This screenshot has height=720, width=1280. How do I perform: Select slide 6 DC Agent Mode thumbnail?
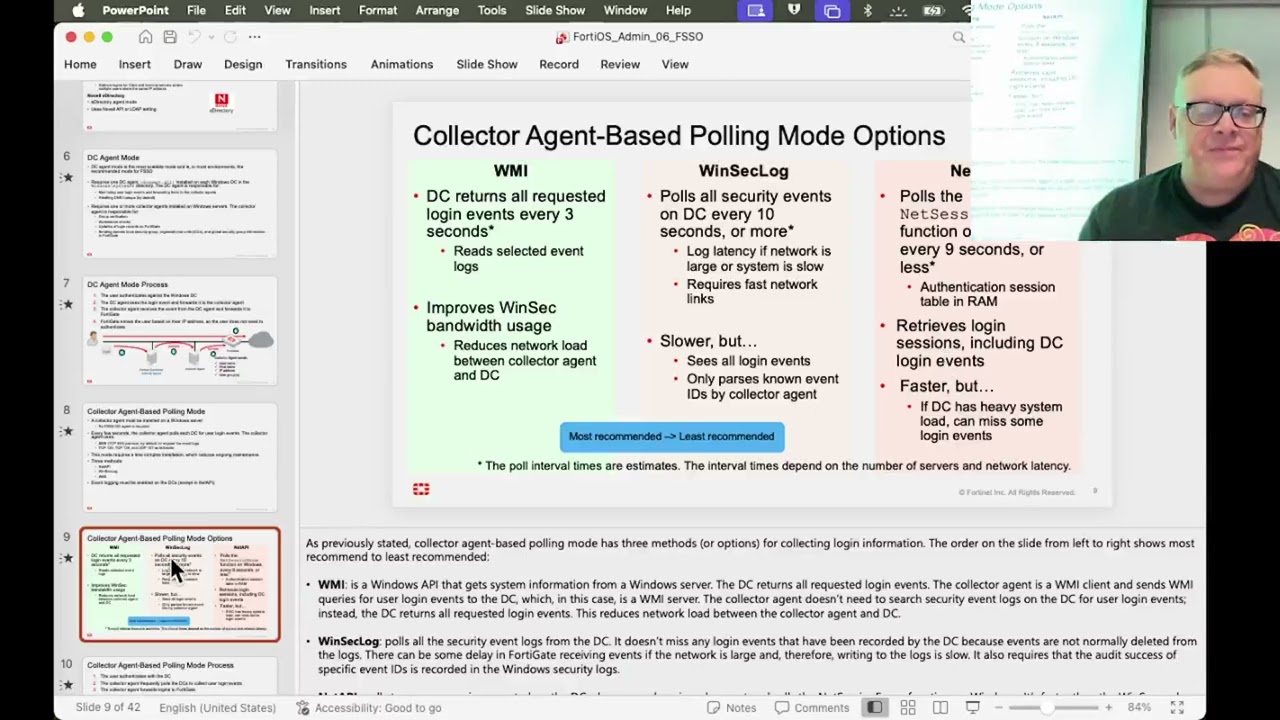180,205
